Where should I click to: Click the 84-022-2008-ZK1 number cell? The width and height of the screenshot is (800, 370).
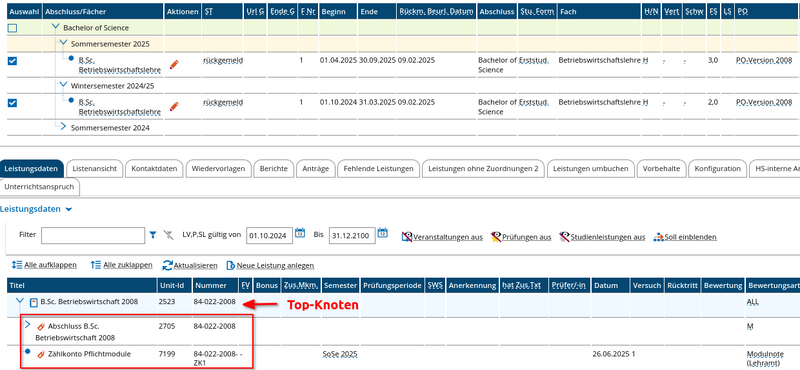coord(216,359)
